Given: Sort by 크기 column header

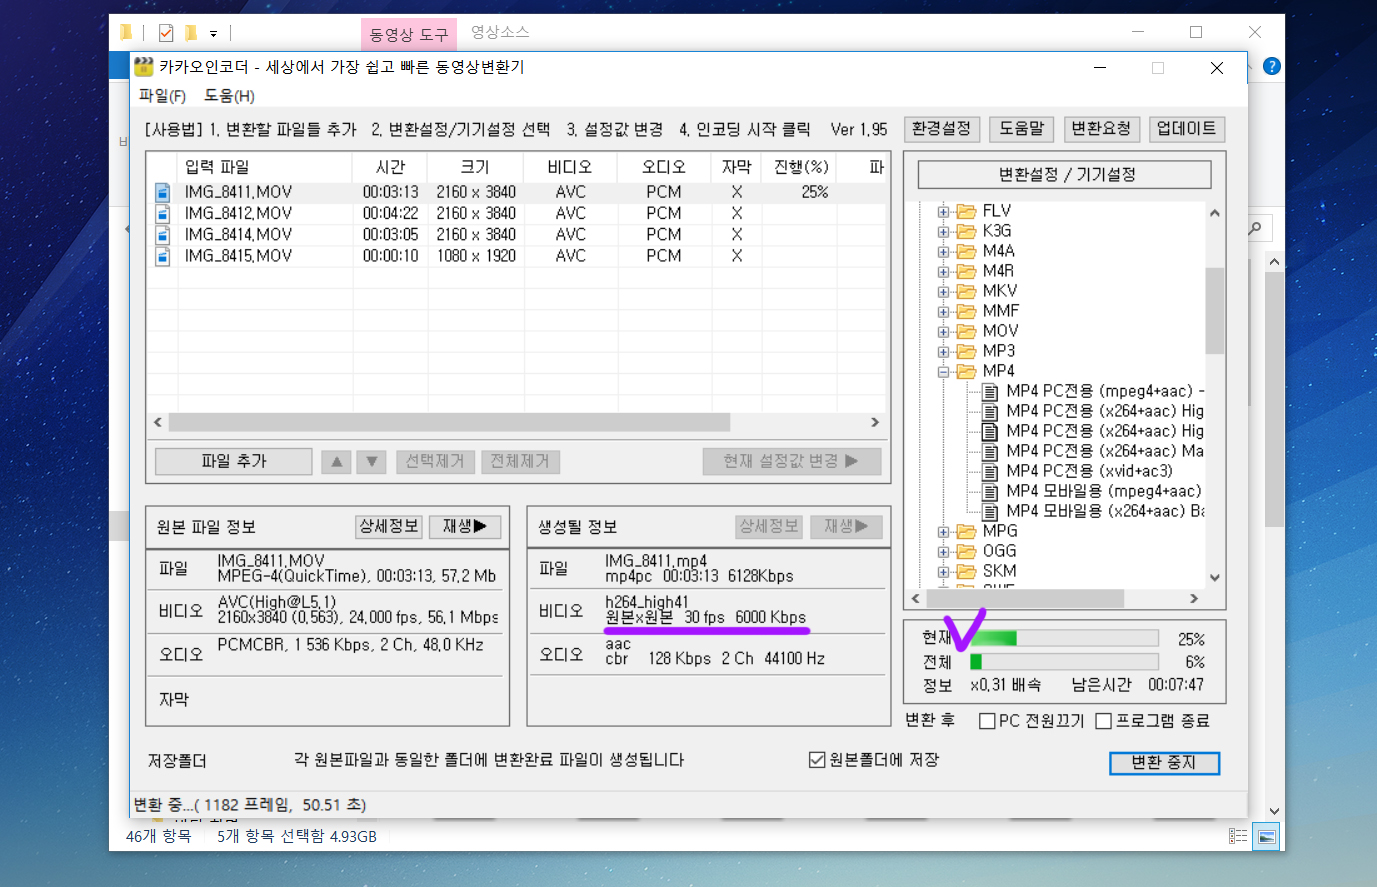Looking at the screenshot, I should (x=475, y=167).
